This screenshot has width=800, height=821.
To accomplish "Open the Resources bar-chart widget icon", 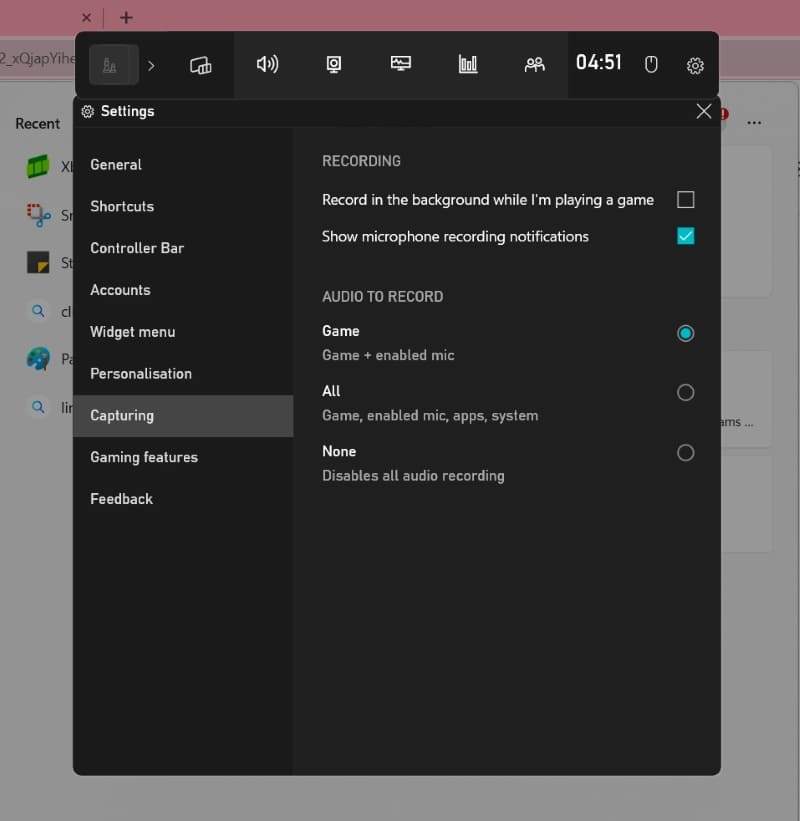I will [x=468, y=65].
